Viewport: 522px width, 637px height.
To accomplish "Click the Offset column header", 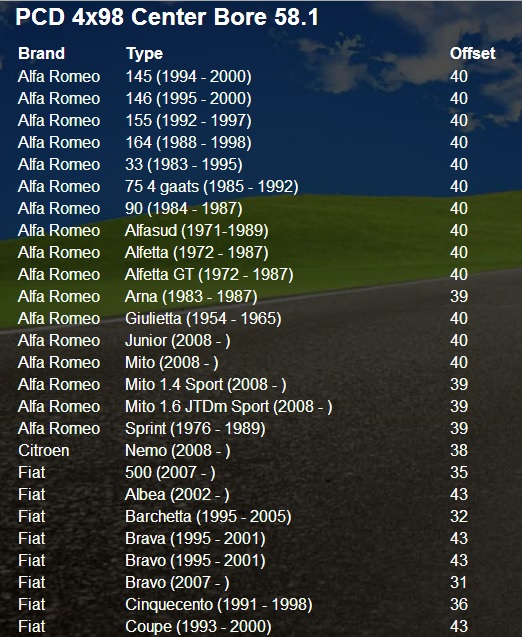I will (472, 54).
